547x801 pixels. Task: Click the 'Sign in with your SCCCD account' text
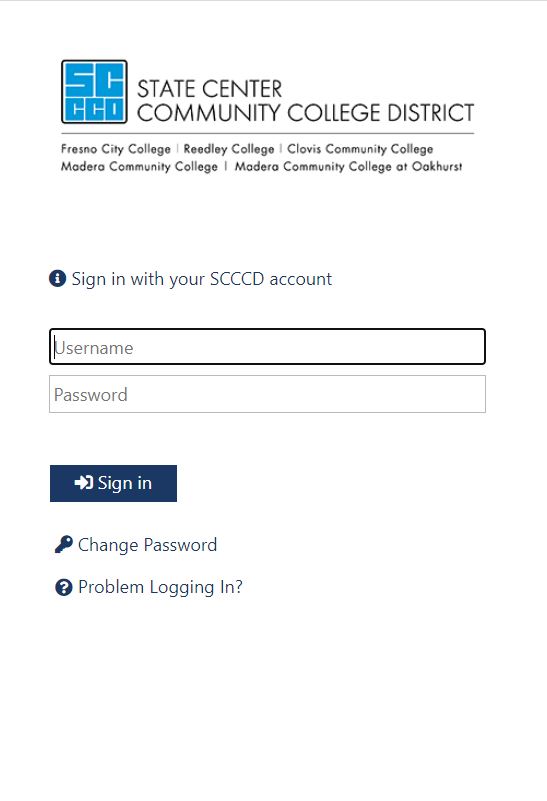[x=202, y=279]
